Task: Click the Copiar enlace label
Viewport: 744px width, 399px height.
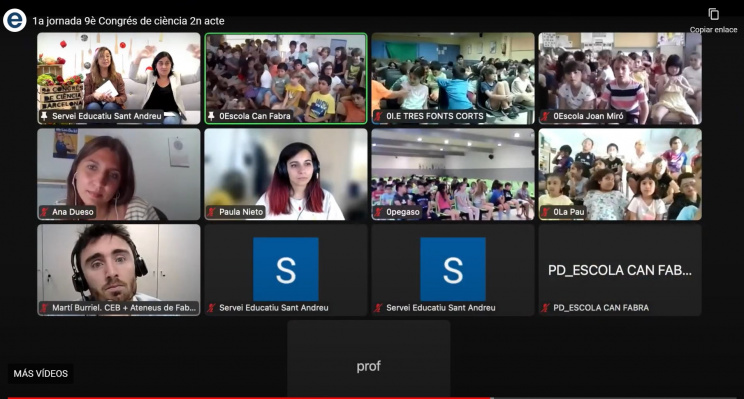Action: tap(713, 29)
